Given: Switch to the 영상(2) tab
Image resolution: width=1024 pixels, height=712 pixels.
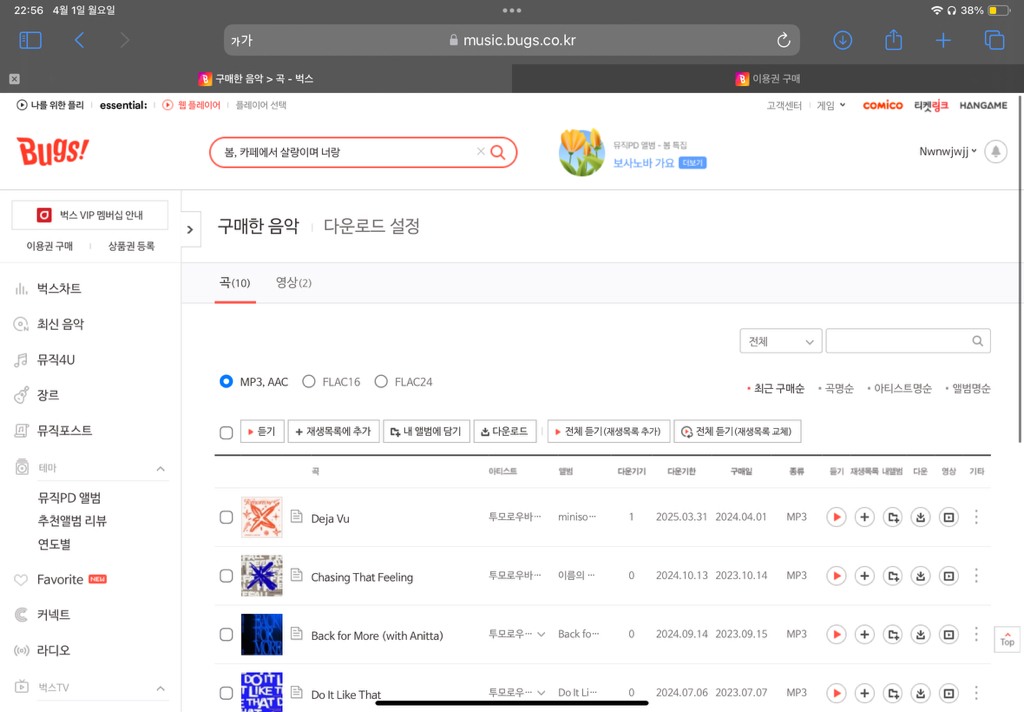Looking at the screenshot, I should click(x=293, y=283).
